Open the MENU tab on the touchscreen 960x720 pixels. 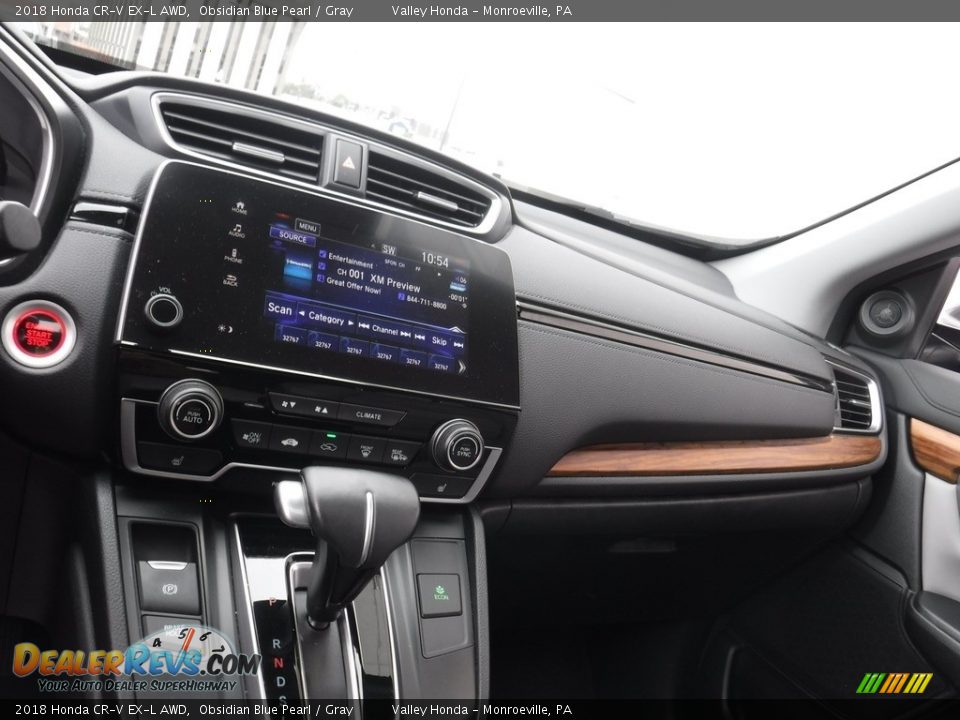point(307,226)
